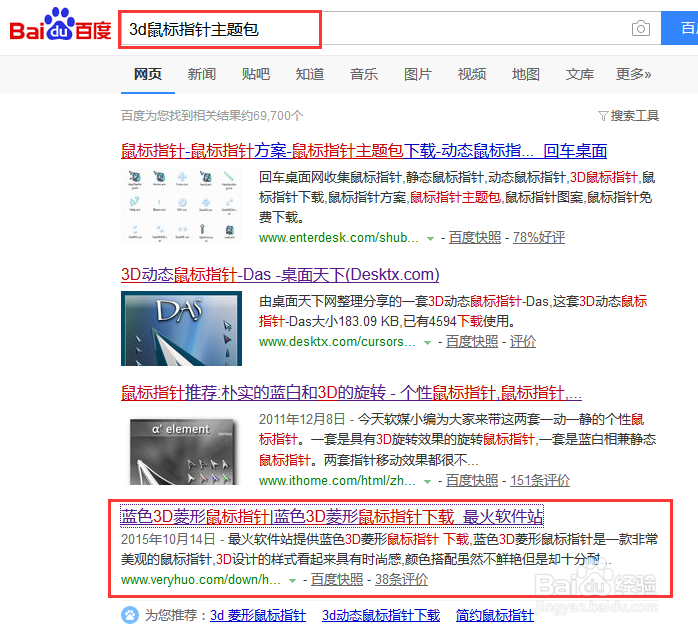Select the 网页 tab

click(x=148, y=74)
